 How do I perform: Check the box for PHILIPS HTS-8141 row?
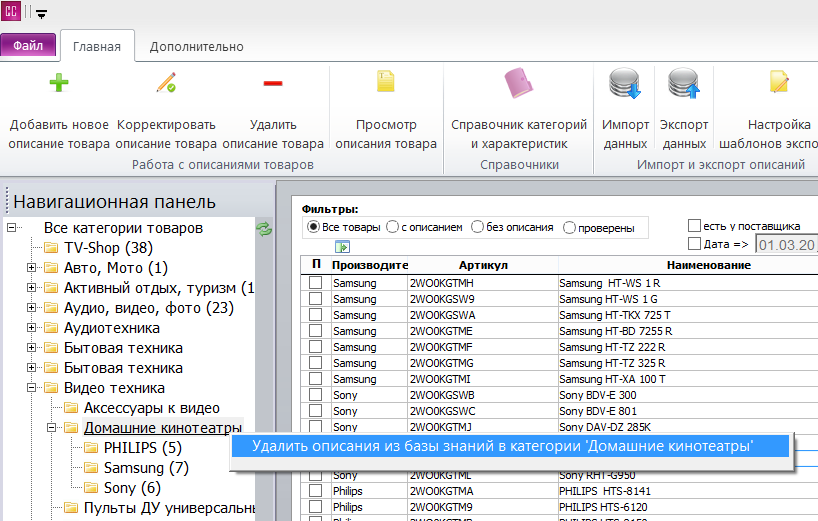[316, 490]
